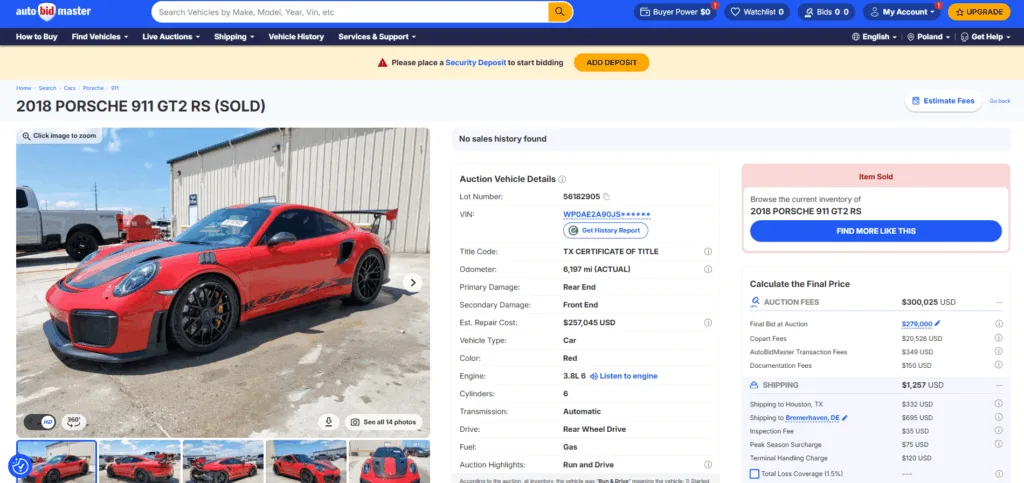Screen dimensions: 1024x483
Task: Show info for Total Loss Coverage
Action: coord(999,474)
